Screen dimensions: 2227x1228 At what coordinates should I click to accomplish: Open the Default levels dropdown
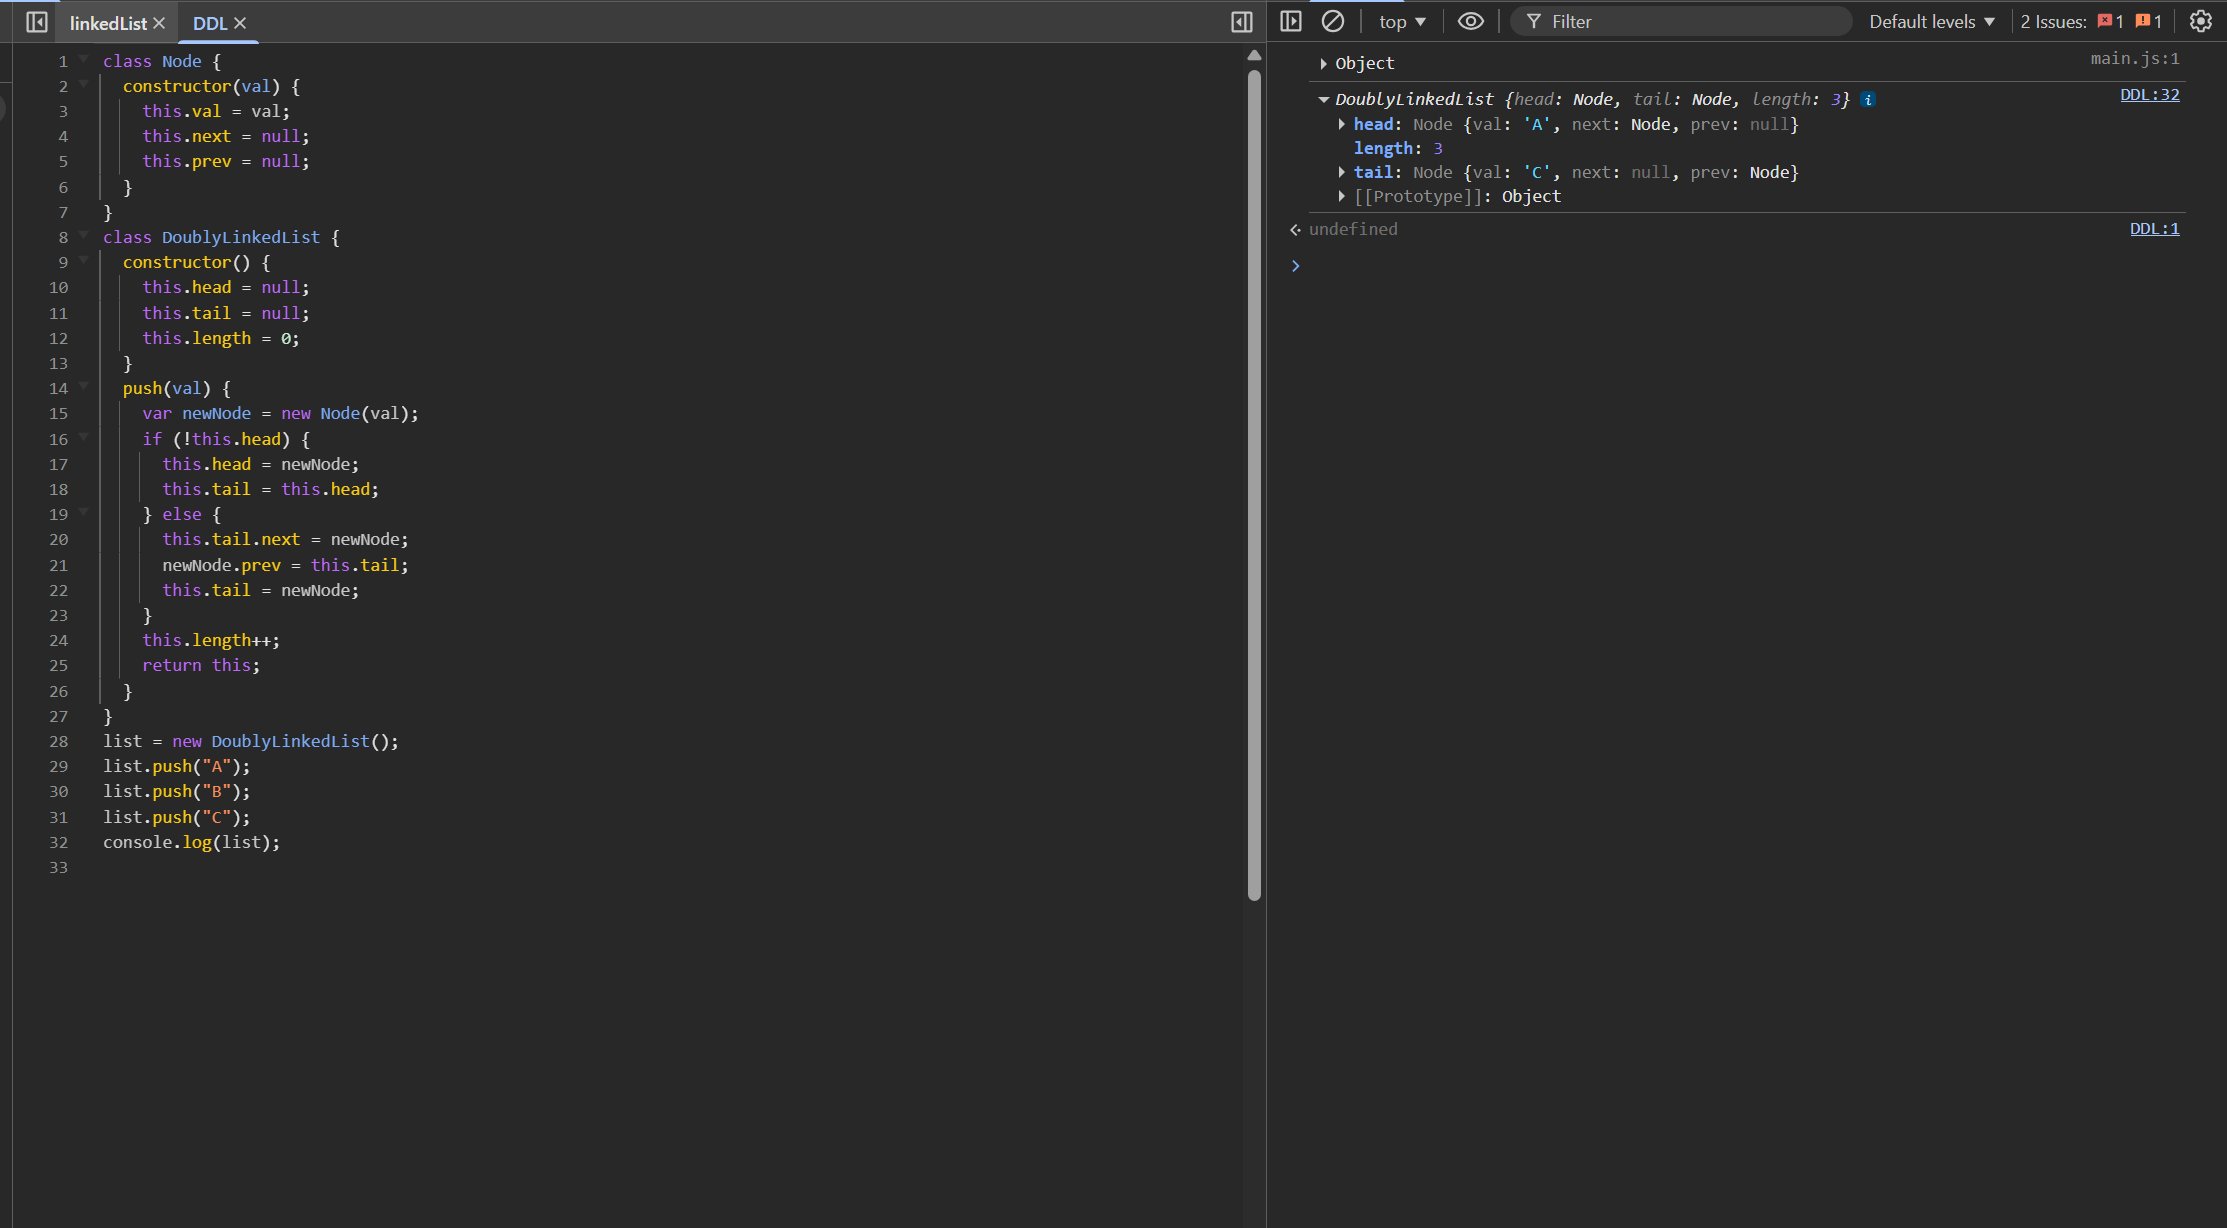1932,21
